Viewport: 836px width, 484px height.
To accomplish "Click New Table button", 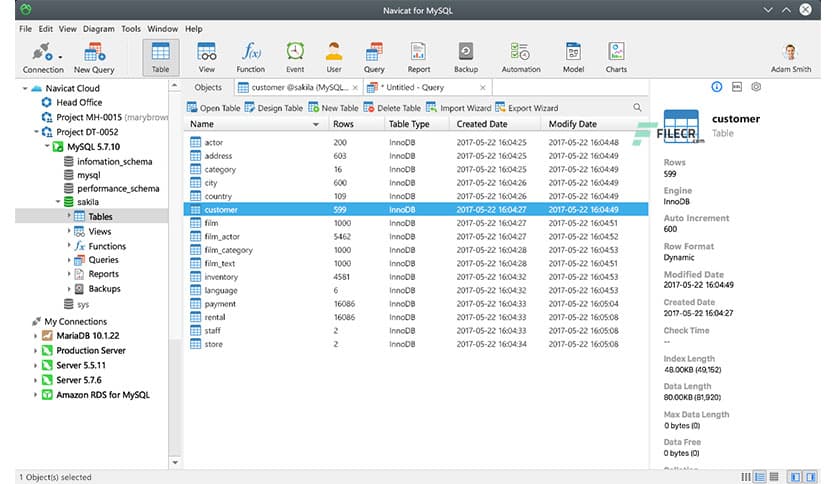I will tap(333, 108).
